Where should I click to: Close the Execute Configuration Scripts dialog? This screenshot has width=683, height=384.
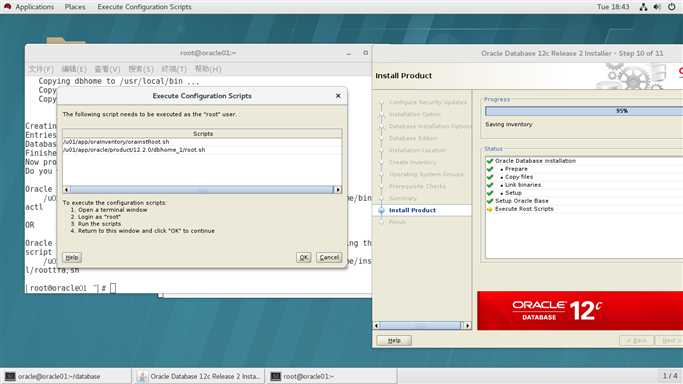[x=338, y=96]
